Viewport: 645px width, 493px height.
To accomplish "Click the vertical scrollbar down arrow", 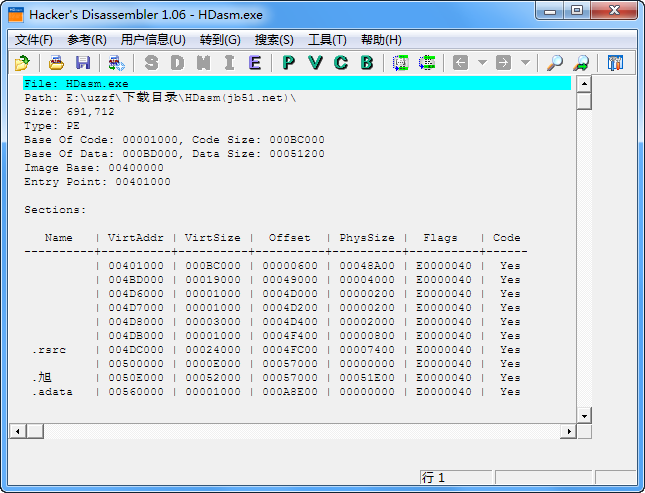I will pyautogui.click(x=584, y=415).
